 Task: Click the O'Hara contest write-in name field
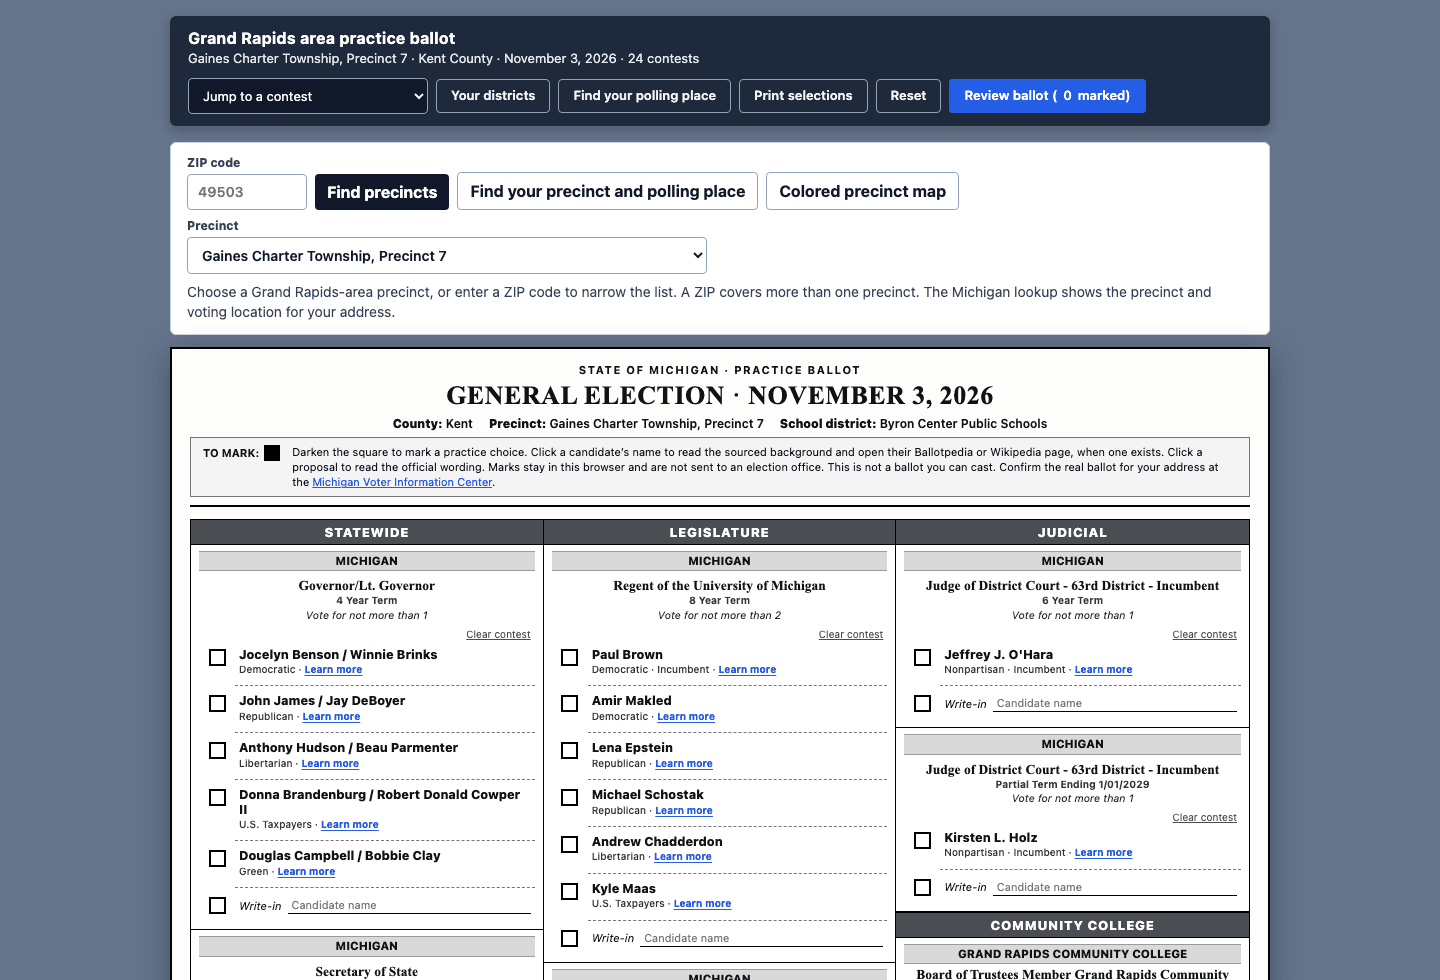[x=1116, y=703]
